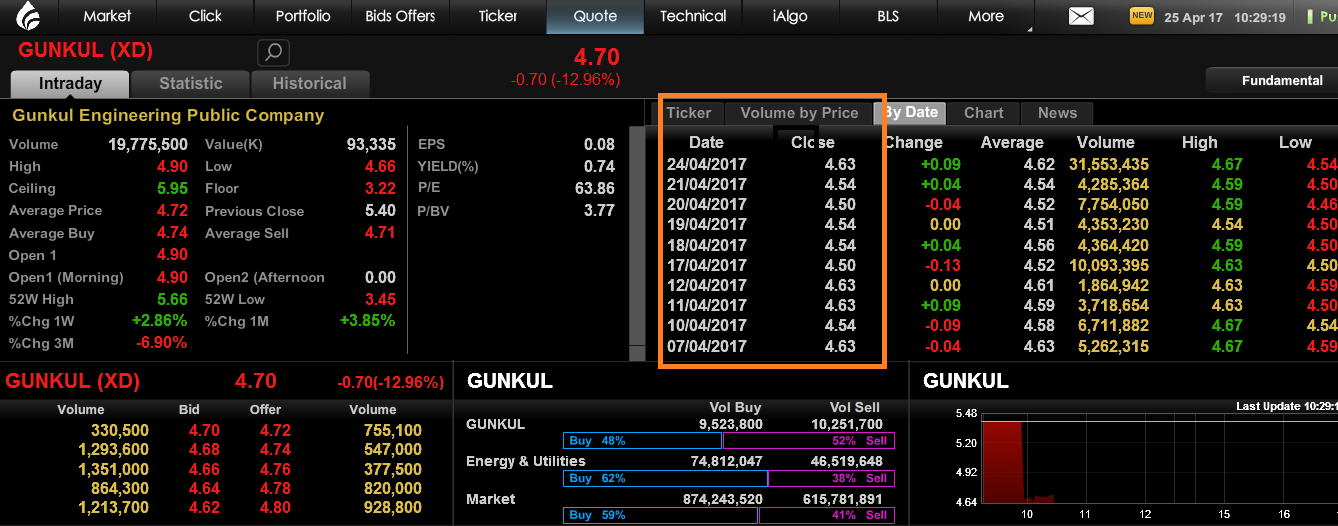Open the Click menu
The image size is (1338, 526).
[x=205, y=16]
